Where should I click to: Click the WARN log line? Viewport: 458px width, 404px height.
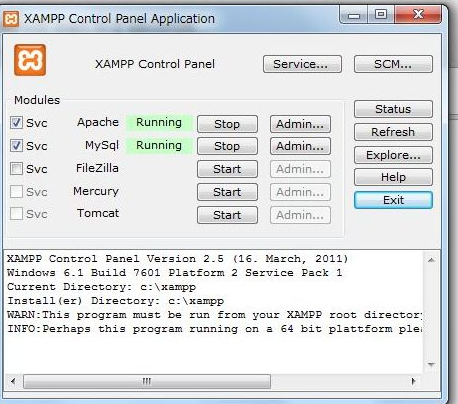(215, 315)
